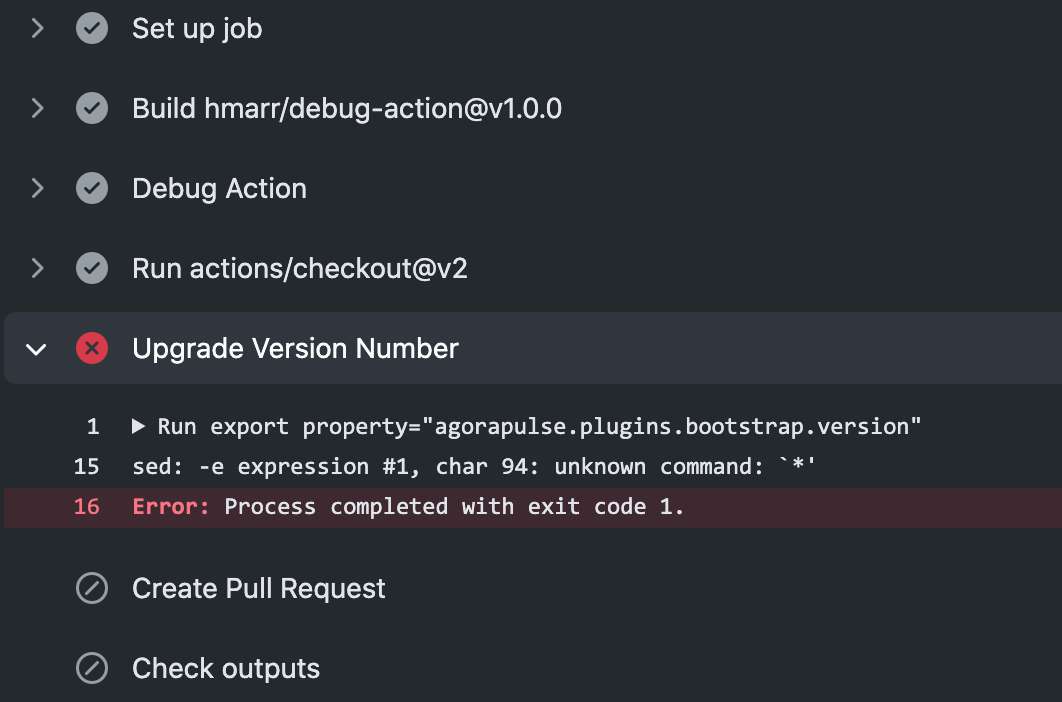Collapse the Upgrade Version Number step
Viewport: 1062px width, 702px height.
click(x=37, y=348)
